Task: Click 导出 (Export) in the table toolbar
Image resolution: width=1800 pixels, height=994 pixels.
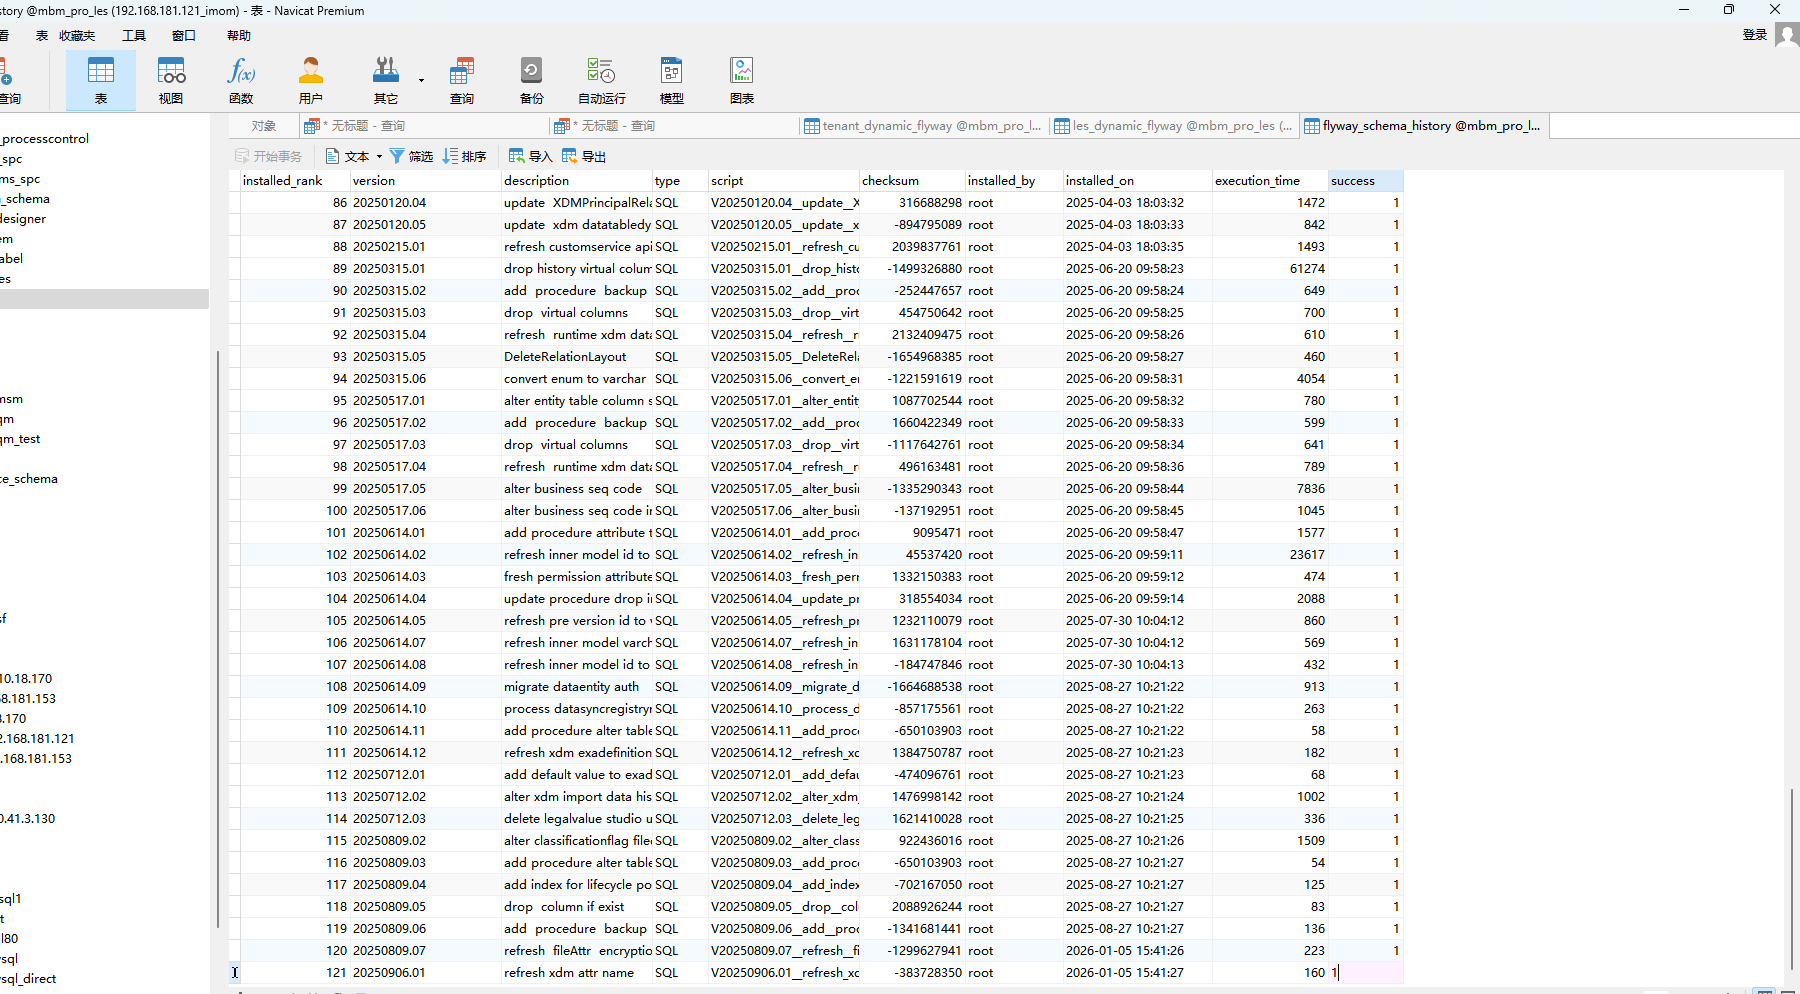Action: coord(584,156)
